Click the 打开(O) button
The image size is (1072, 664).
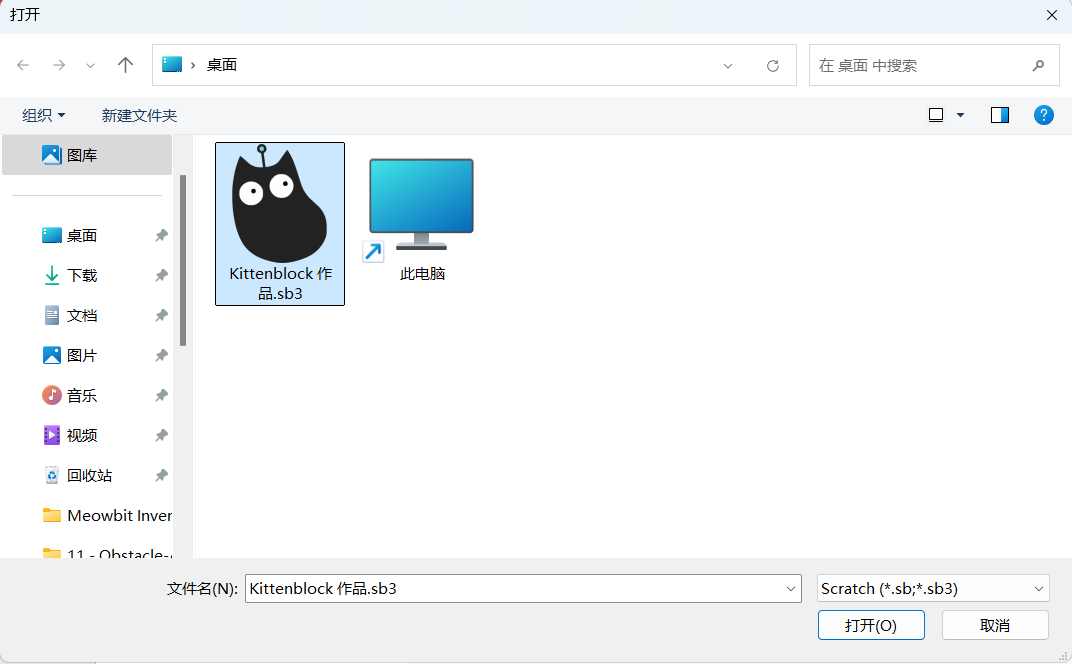[871, 625]
